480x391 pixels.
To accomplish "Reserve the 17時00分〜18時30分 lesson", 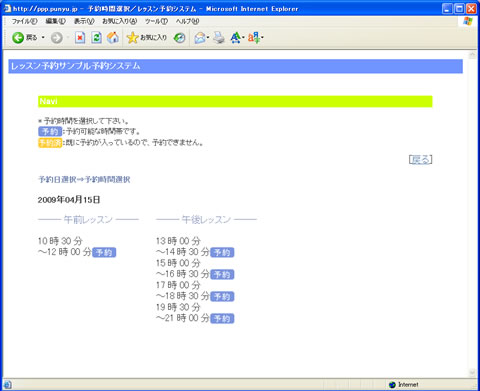I will pyautogui.click(x=222, y=296).
